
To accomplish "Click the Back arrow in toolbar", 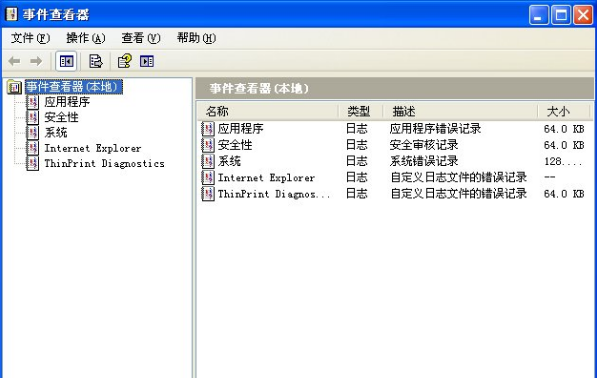I will pos(14,61).
